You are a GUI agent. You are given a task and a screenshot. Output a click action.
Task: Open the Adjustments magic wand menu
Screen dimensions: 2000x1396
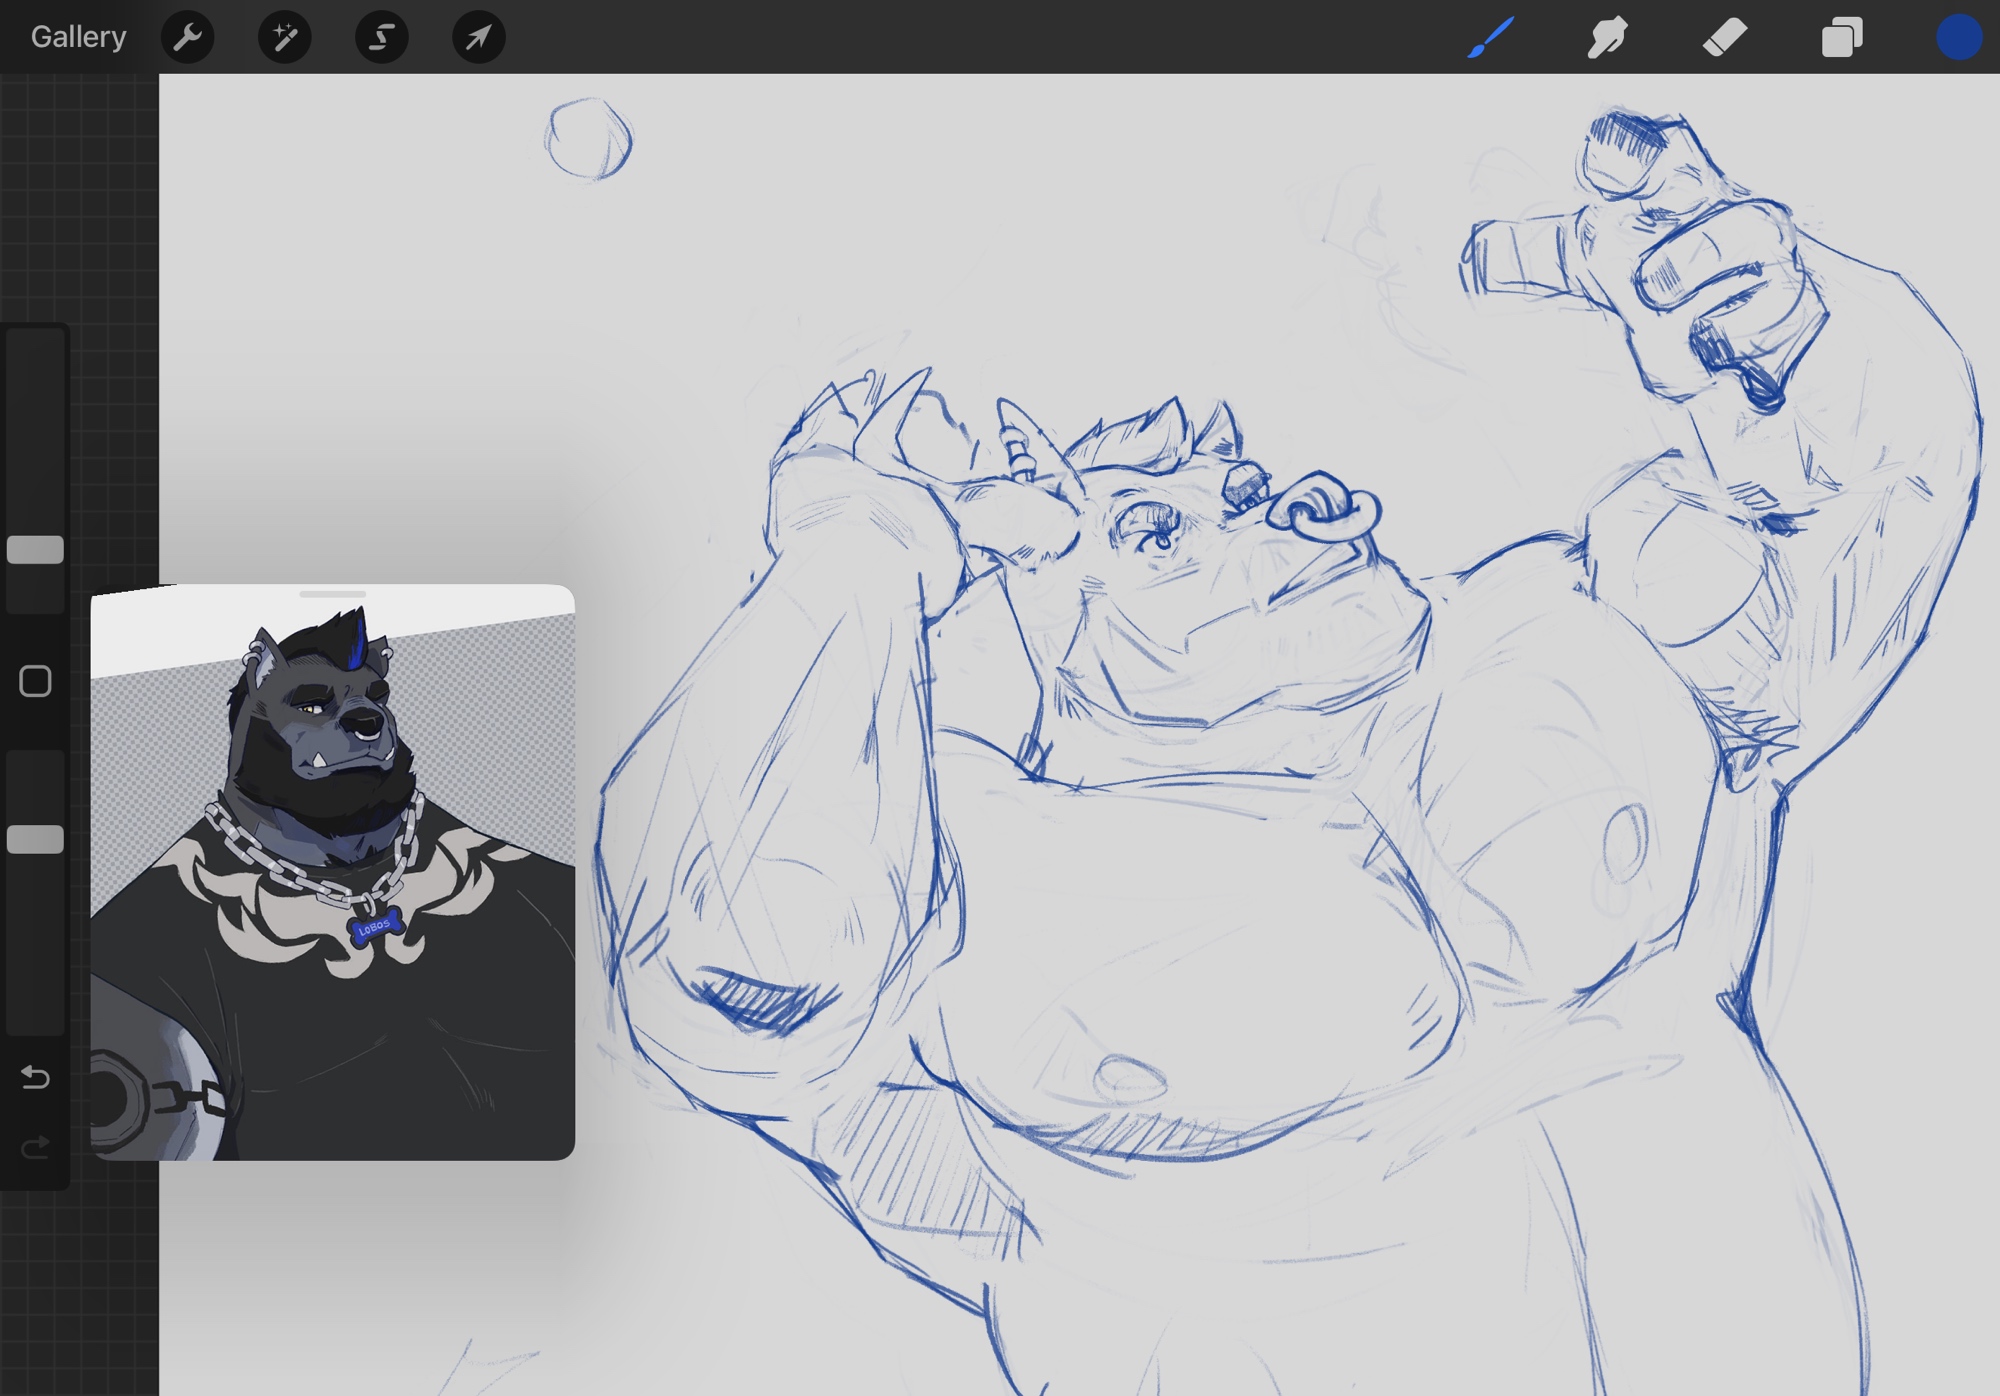[x=284, y=37]
